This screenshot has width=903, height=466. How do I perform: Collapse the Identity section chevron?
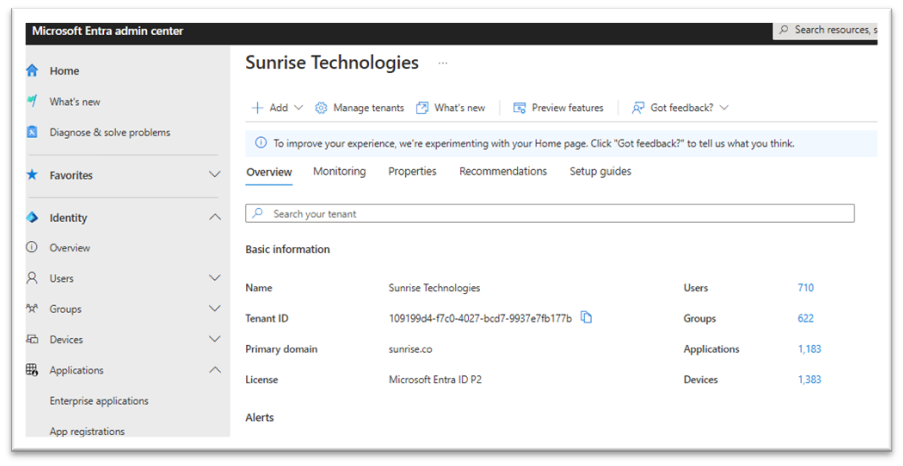coord(215,217)
